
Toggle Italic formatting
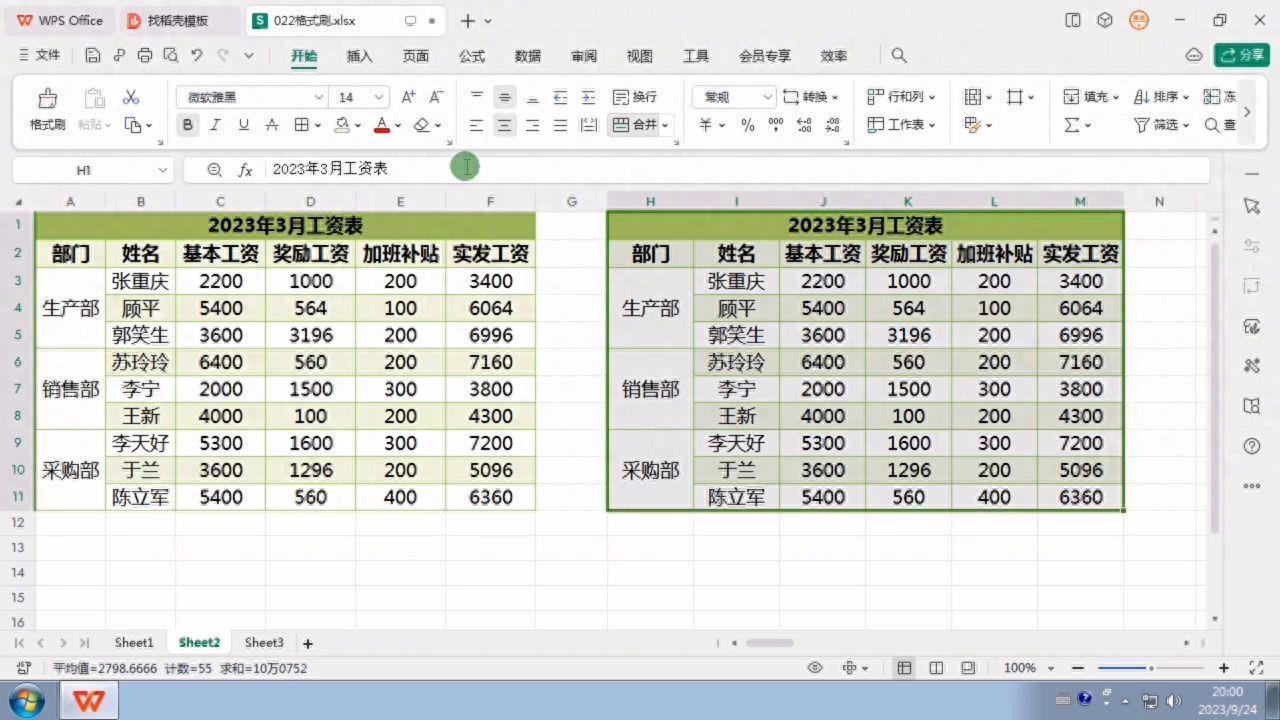(x=215, y=125)
